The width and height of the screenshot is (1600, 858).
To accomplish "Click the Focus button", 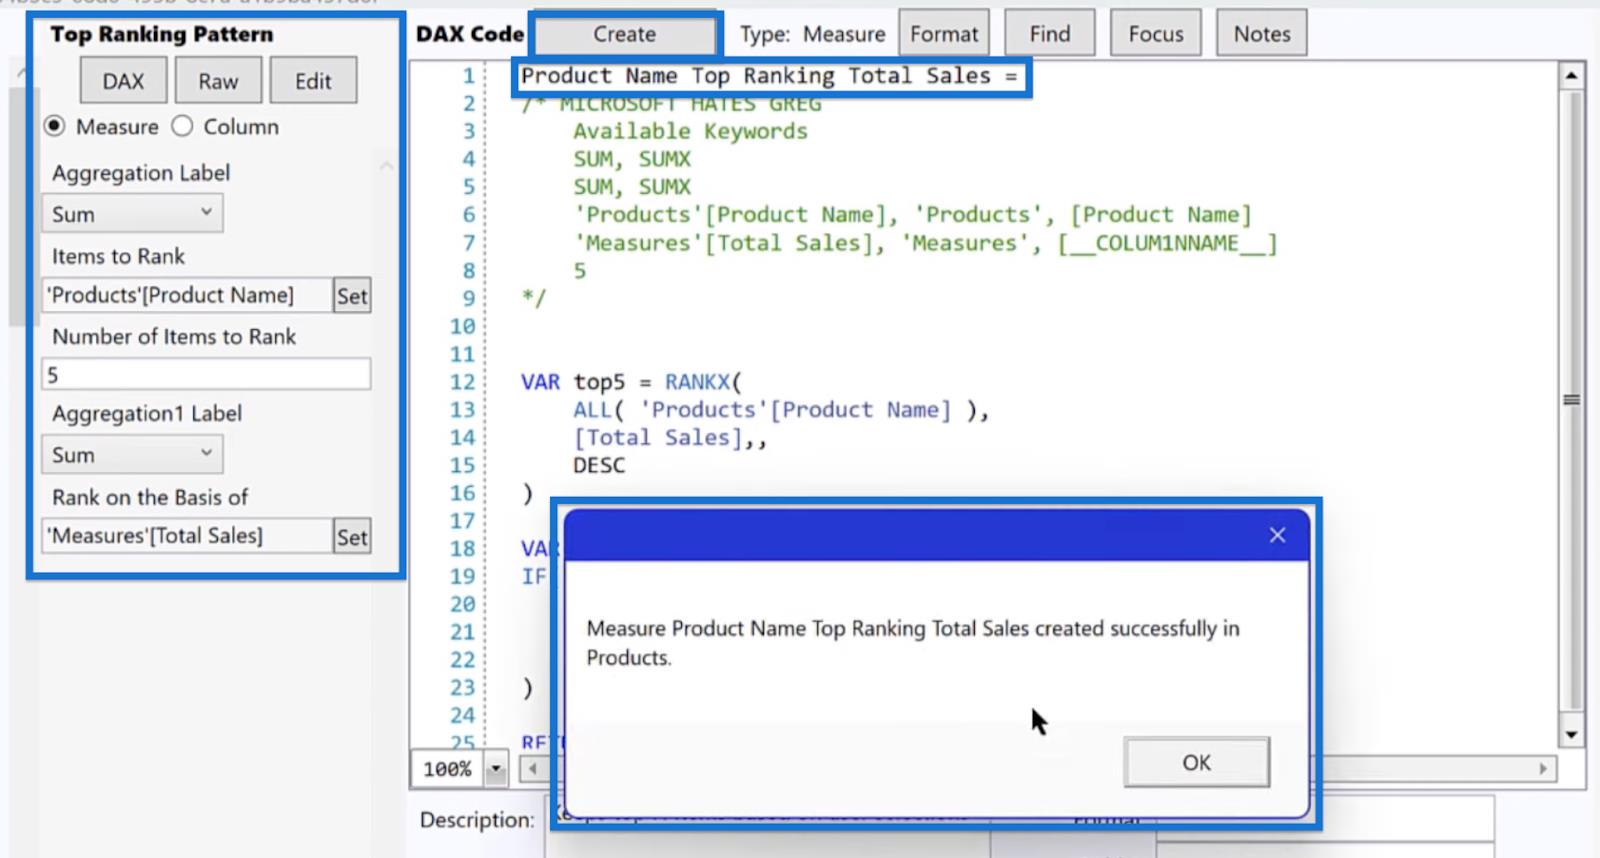I will (1156, 34).
